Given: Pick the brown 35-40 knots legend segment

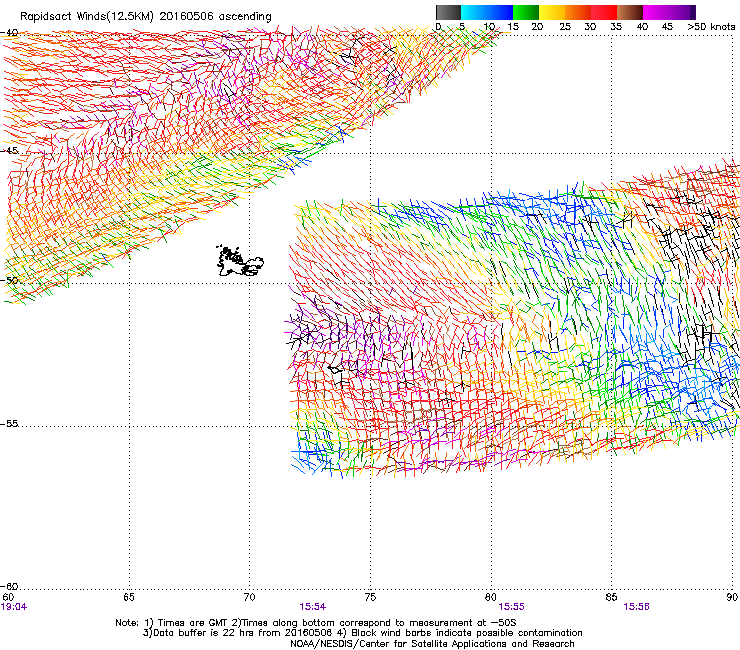Looking at the screenshot, I should point(630,12).
